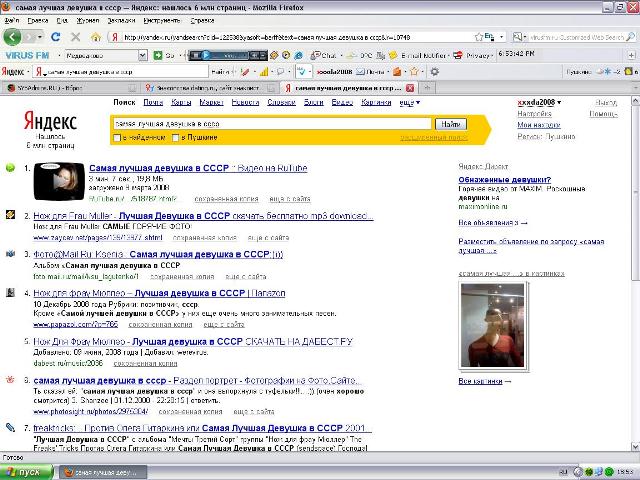
Task: Tick the 'в найденном' checkbox
Action: 117,138
